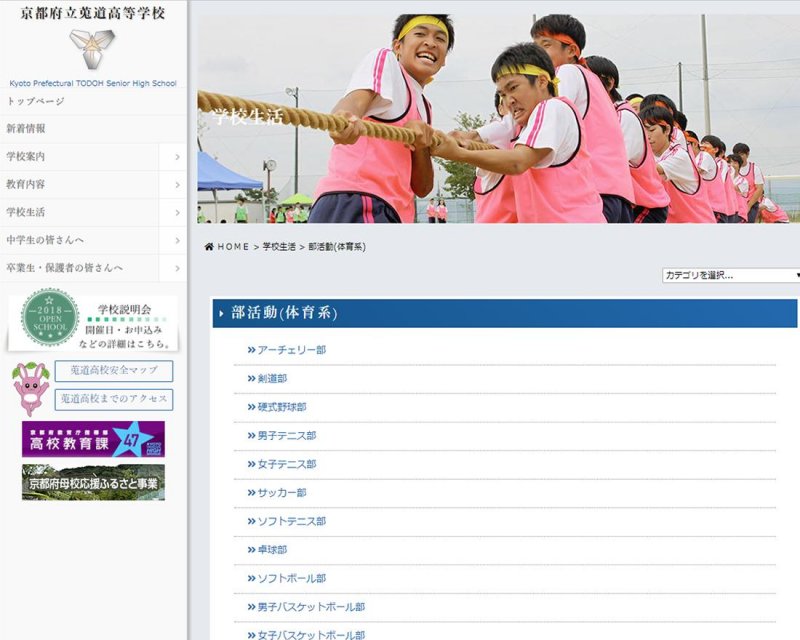This screenshot has height=640, width=800.
Task: Click the 菟道高校までのアクセス button
Action: coord(113,400)
